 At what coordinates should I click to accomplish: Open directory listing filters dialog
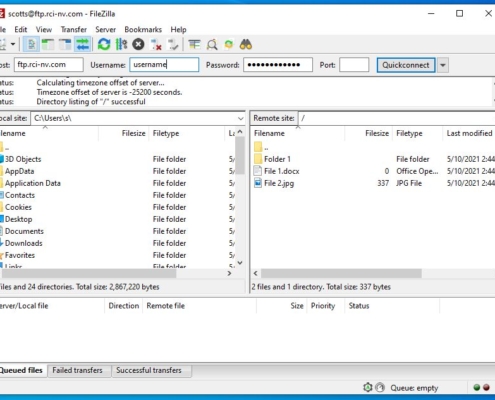pos(194,44)
